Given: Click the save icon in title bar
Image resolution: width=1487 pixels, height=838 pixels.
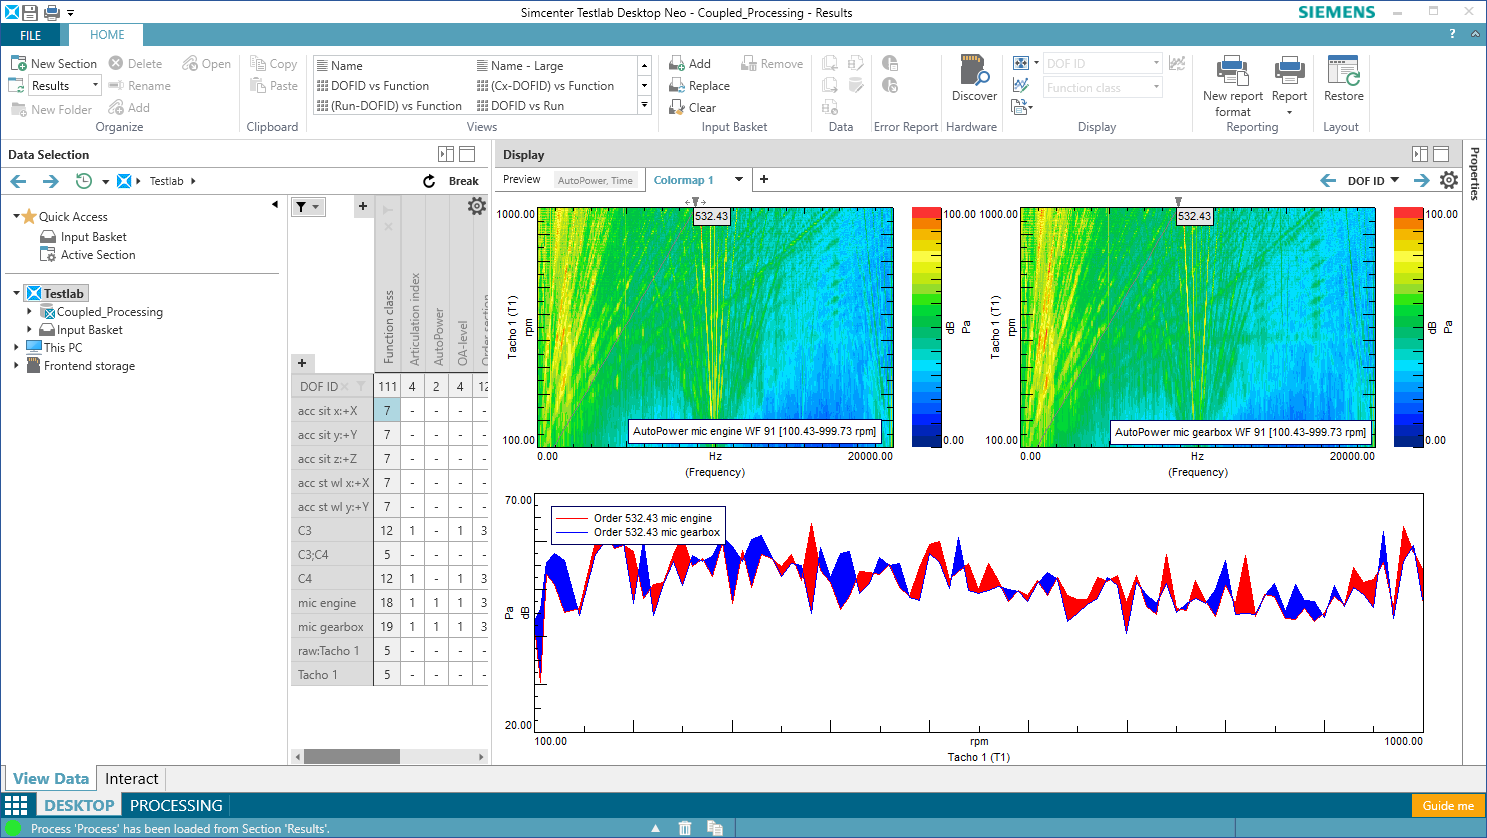Looking at the screenshot, I should 30,12.
